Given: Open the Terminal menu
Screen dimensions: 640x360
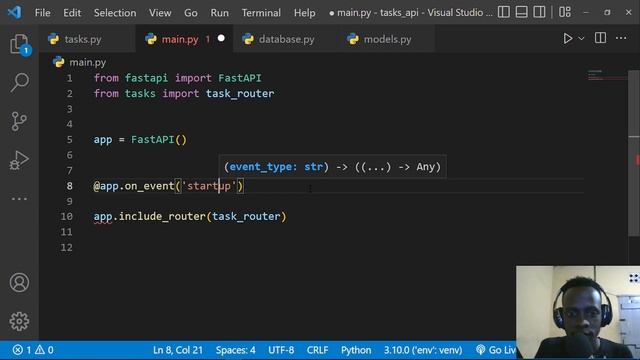Looking at the screenshot, I should [261, 13].
